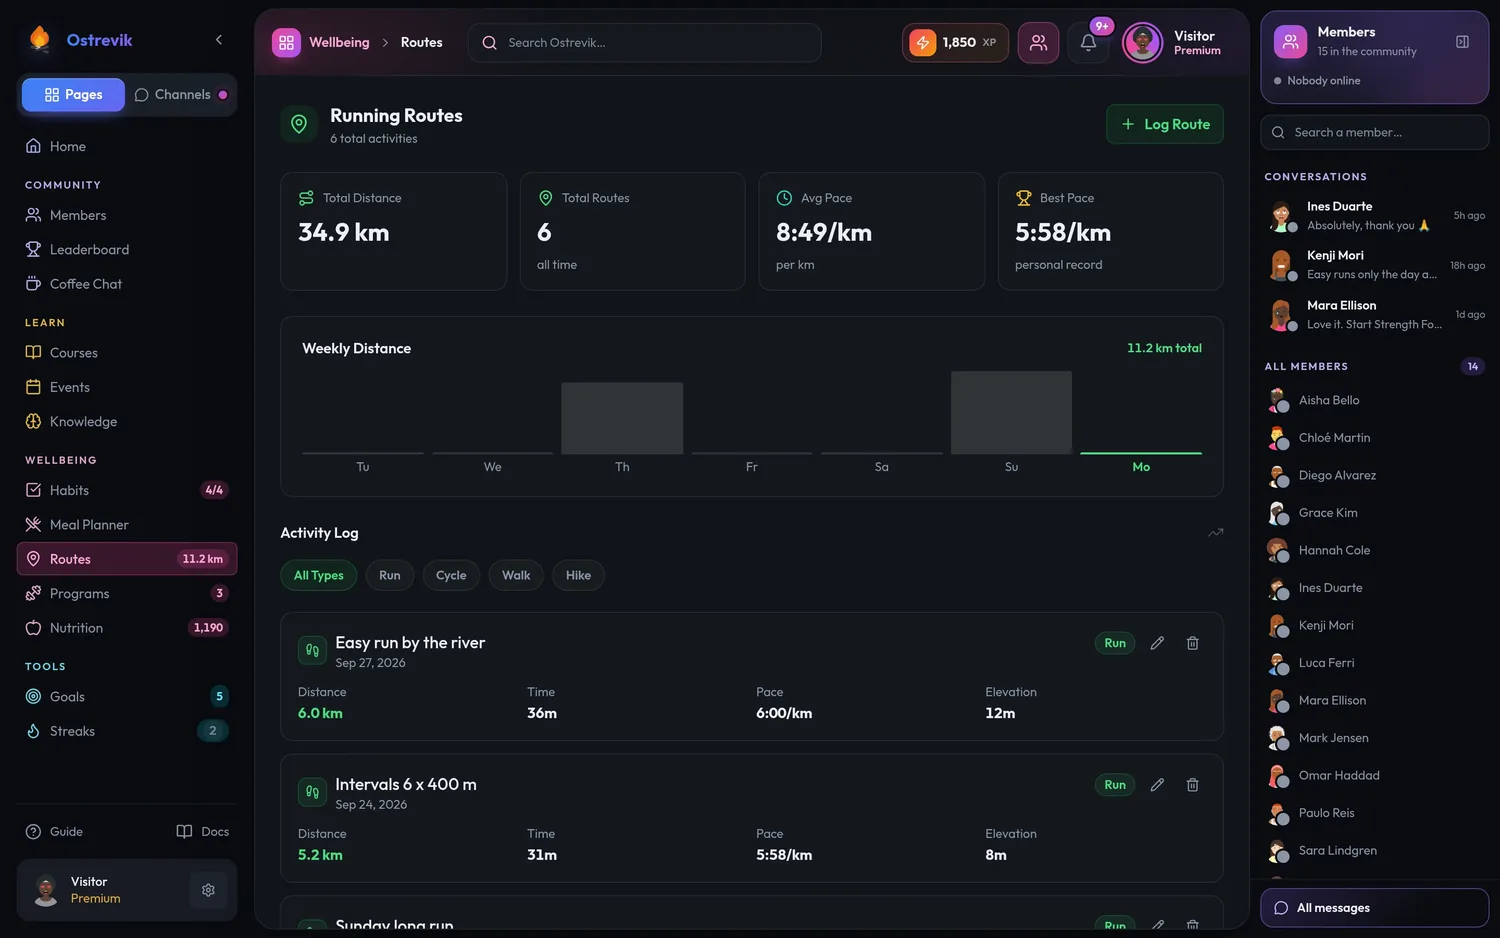Open the Streaks tool
Screen dimensions: 1500x938
[127, 731]
